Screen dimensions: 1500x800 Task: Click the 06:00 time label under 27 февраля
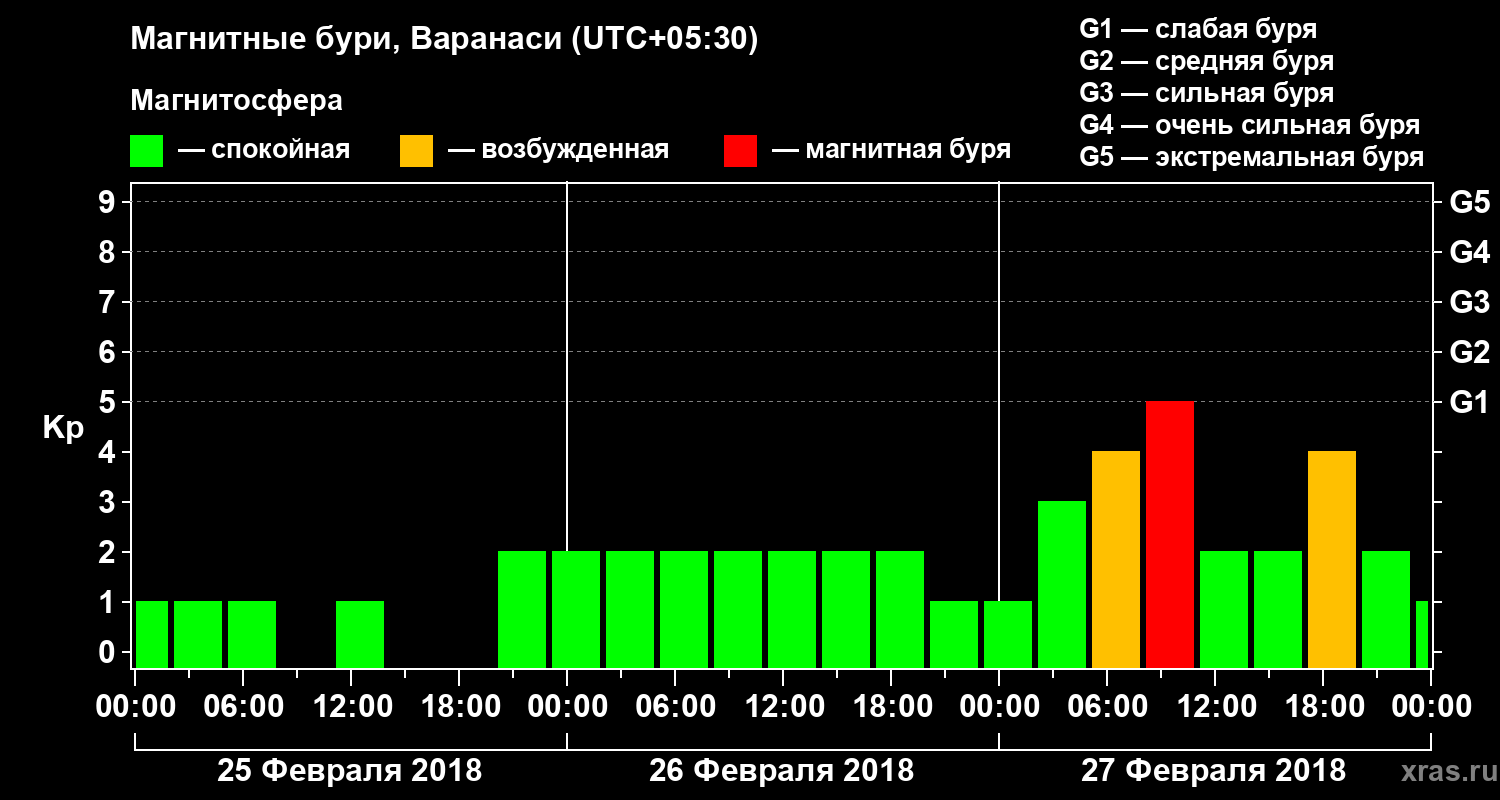click(1106, 707)
